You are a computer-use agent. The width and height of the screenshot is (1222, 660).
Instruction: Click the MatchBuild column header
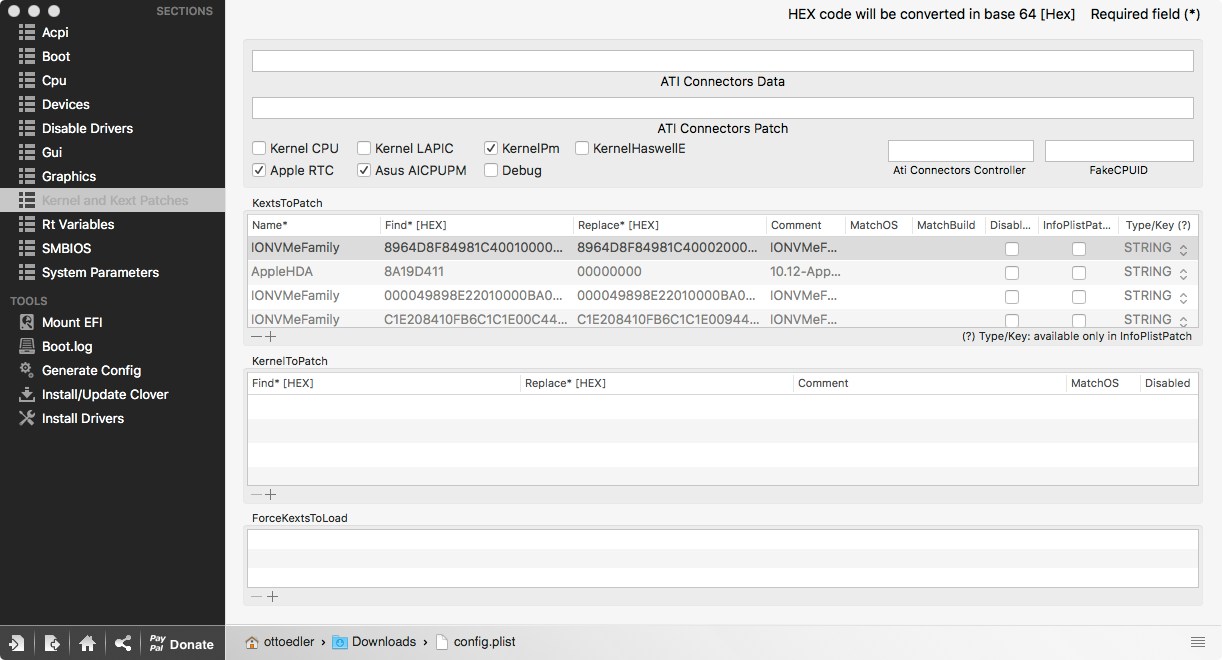click(948, 225)
